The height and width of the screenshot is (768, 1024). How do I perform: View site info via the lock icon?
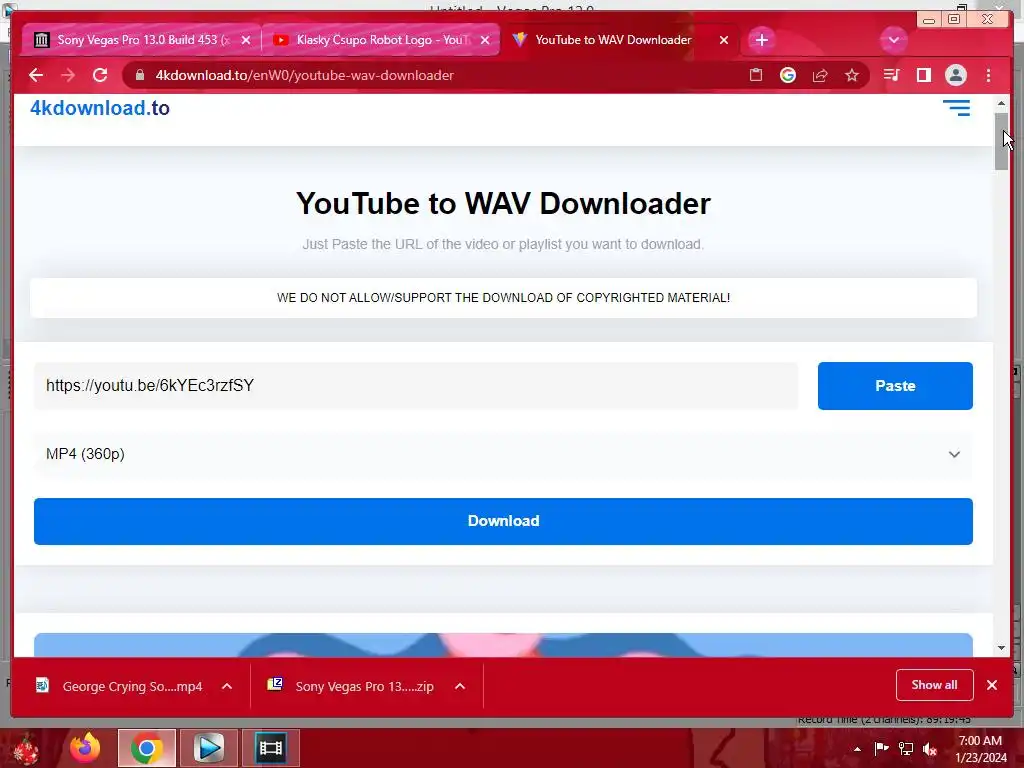click(x=139, y=75)
